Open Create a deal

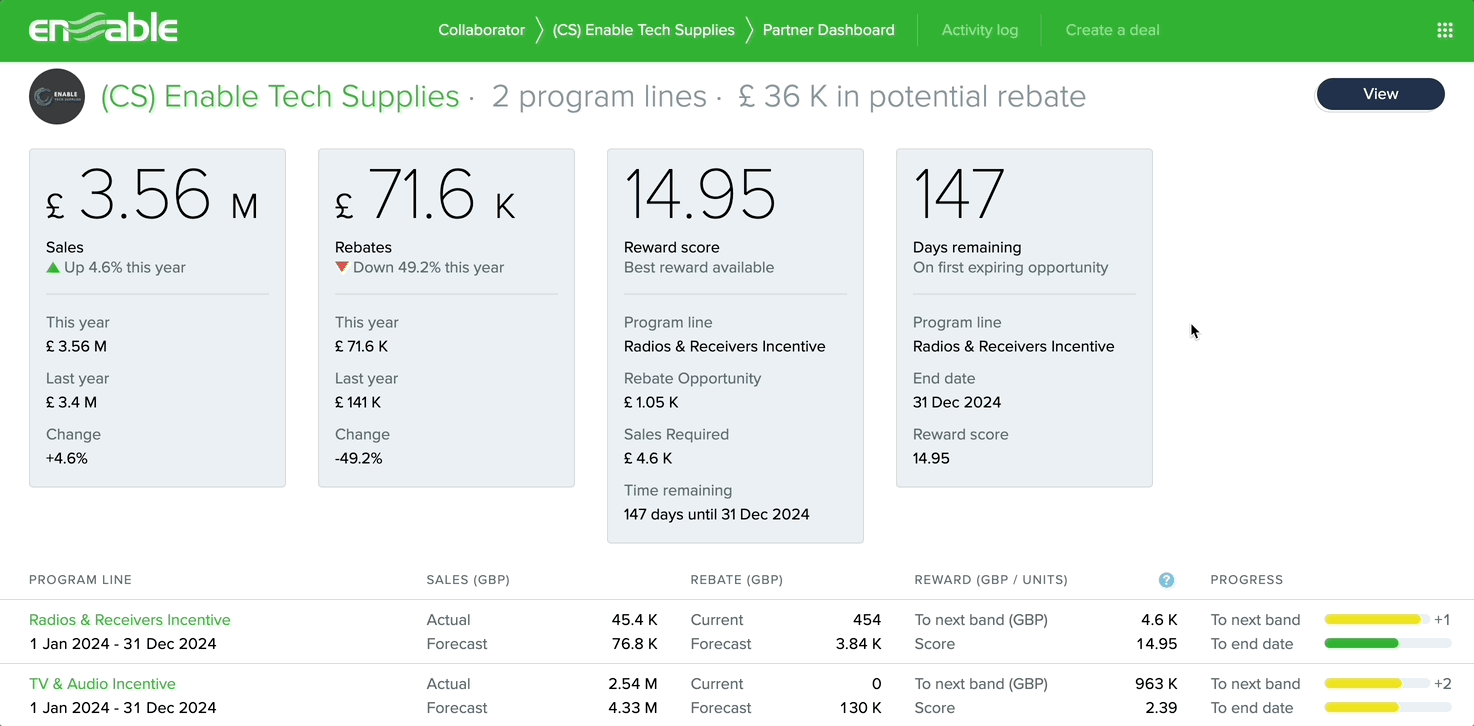pyautogui.click(x=1112, y=30)
